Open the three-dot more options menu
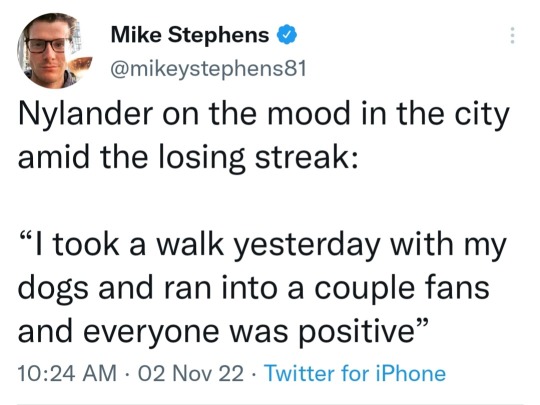This screenshot has height=405, width=540. point(512,35)
